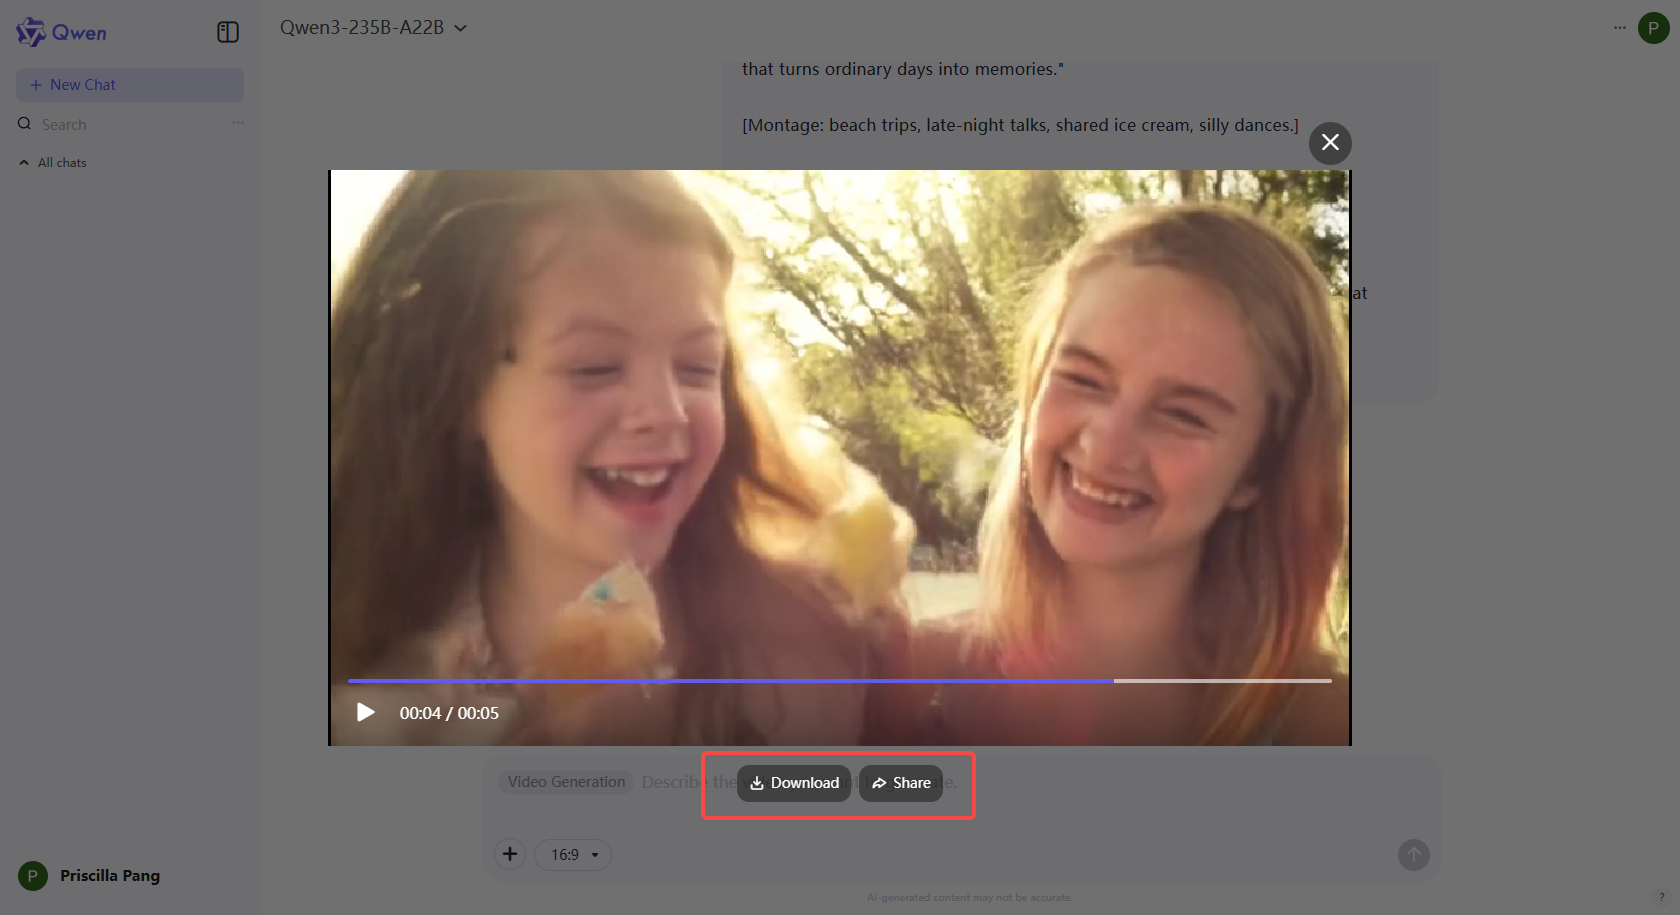The image size is (1680, 915).
Task: Add an attachment with the plus button
Action: click(x=510, y=854)
